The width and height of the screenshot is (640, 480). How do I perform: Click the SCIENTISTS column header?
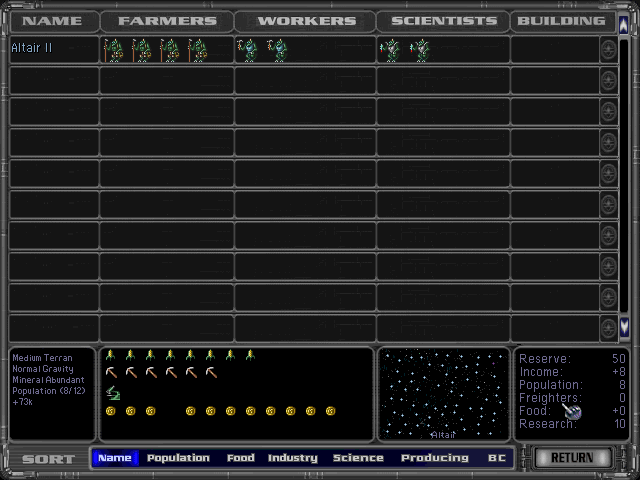pos(444,21)
